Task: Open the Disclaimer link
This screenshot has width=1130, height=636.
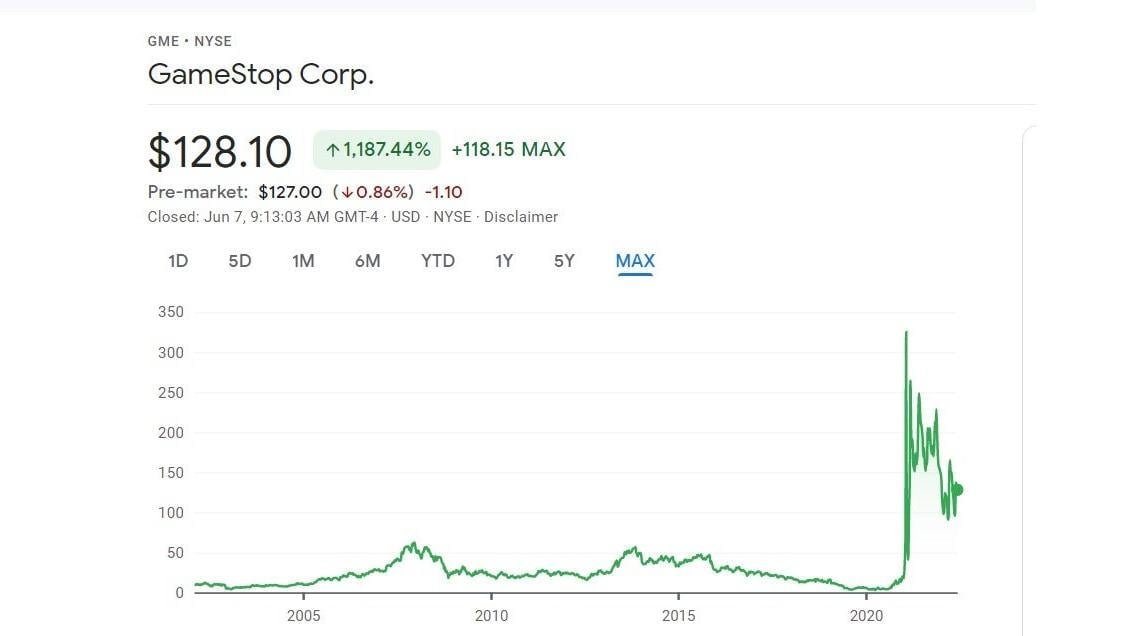Action: (x=521, y=216)
